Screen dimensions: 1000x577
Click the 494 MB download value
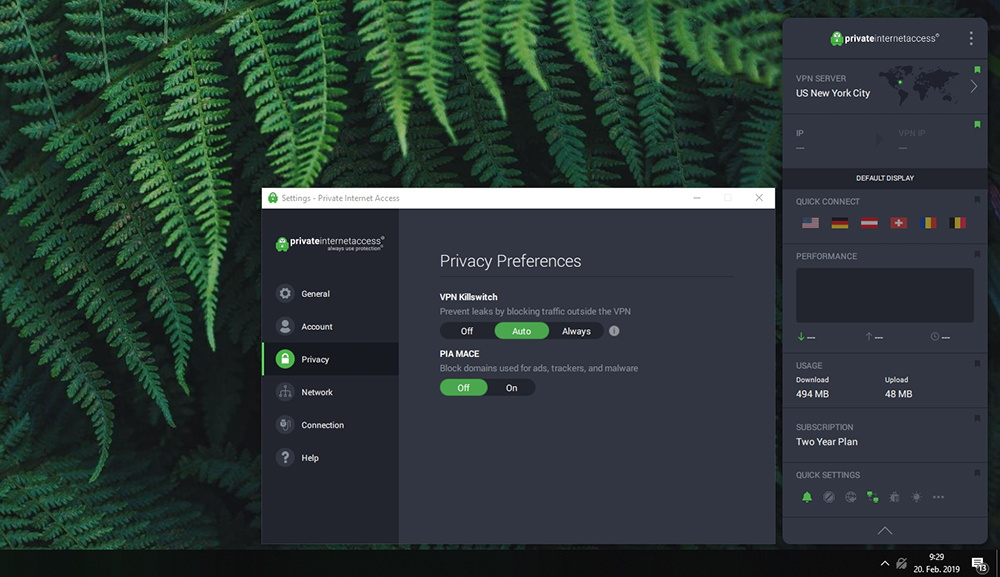pos(812,394)
